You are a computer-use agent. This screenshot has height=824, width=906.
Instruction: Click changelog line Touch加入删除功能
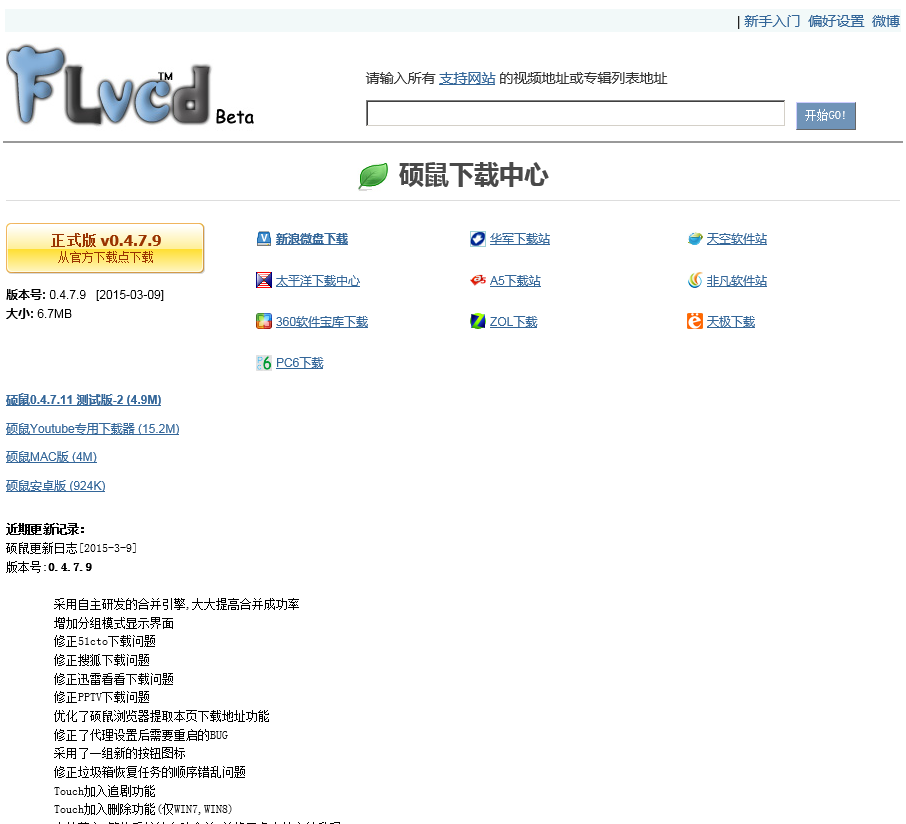coord(143,810)
